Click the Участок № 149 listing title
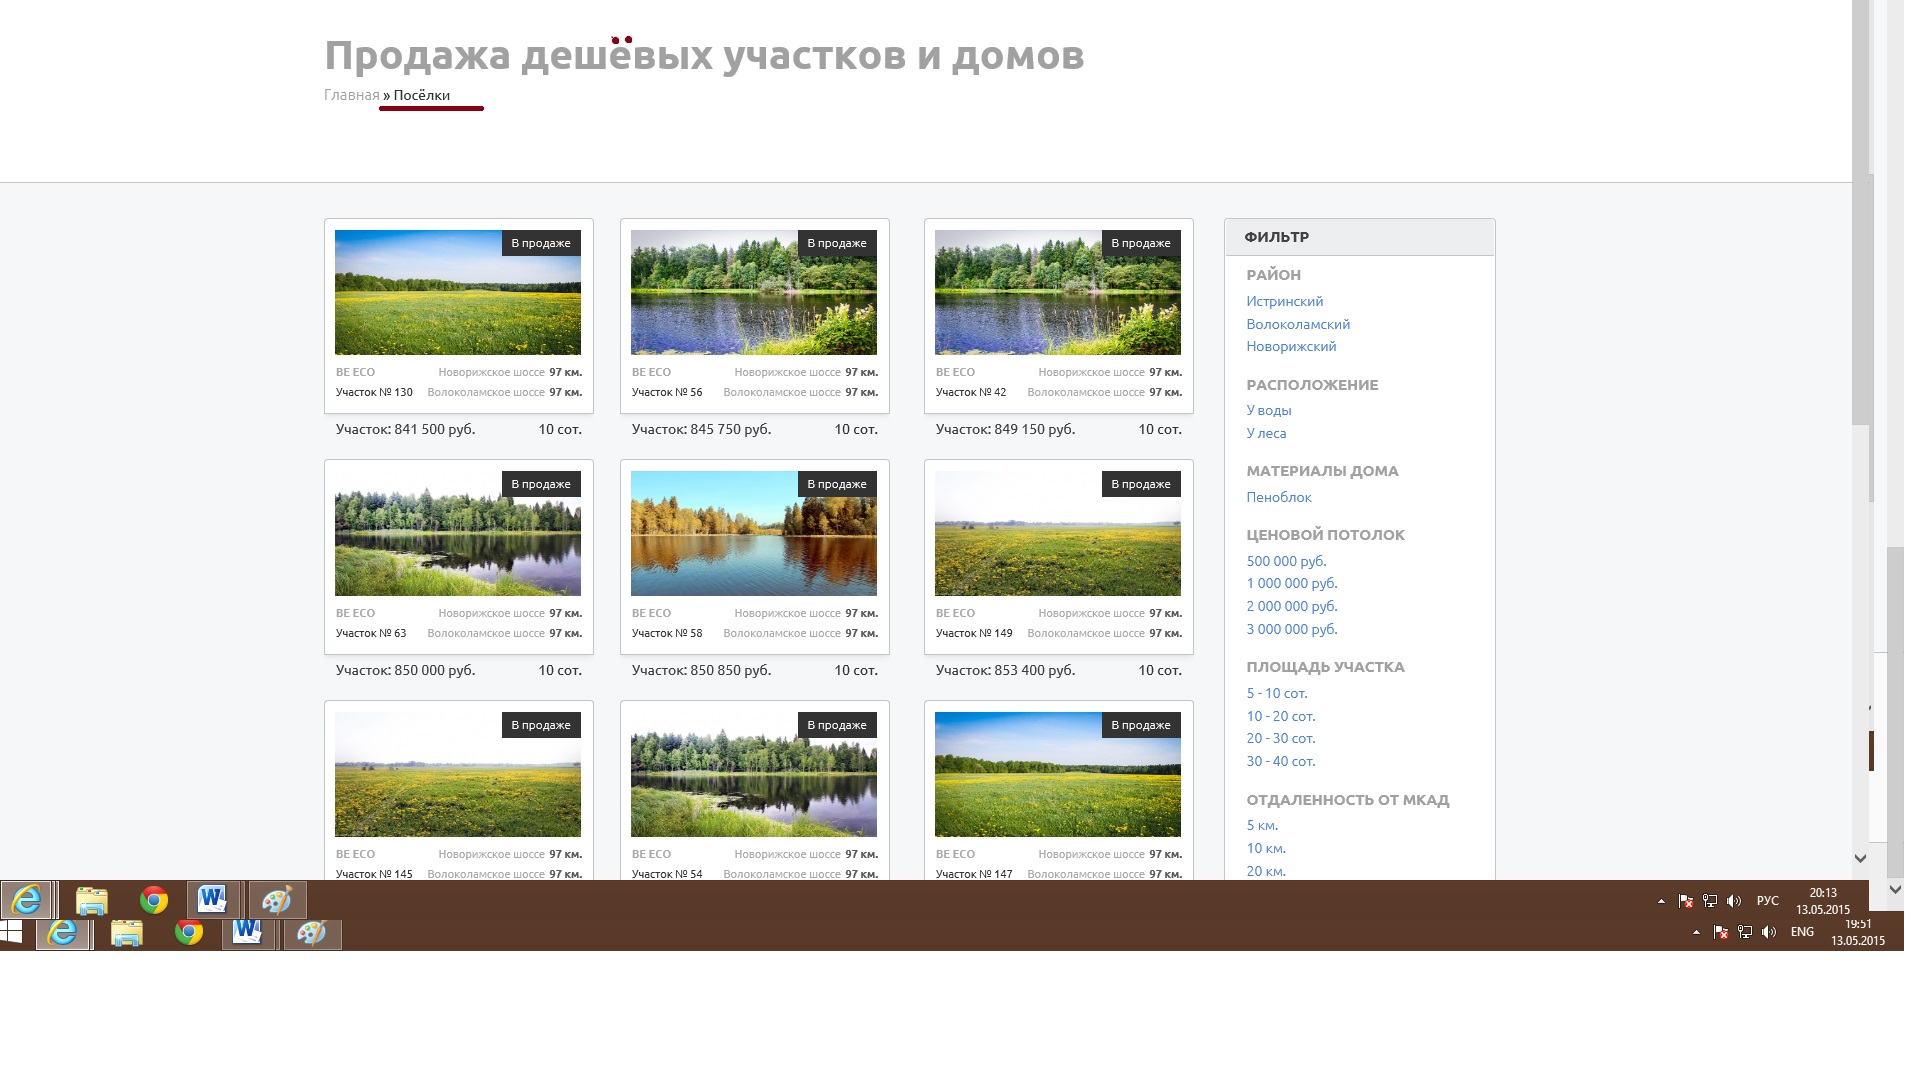Image resolution: width=1920 pixels, height=1080 pixels. [974, 633]
